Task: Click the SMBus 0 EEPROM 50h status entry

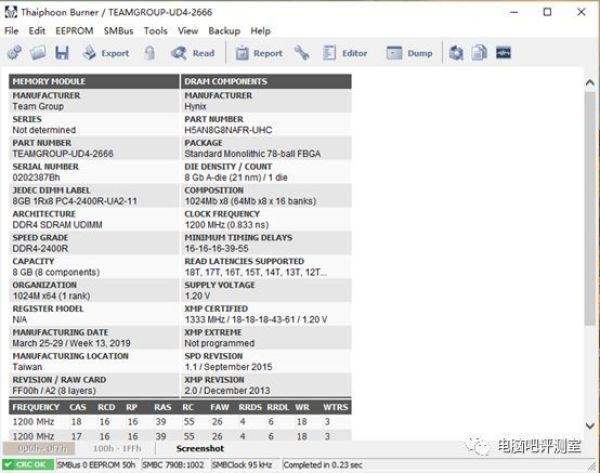Action: (96, 465)
